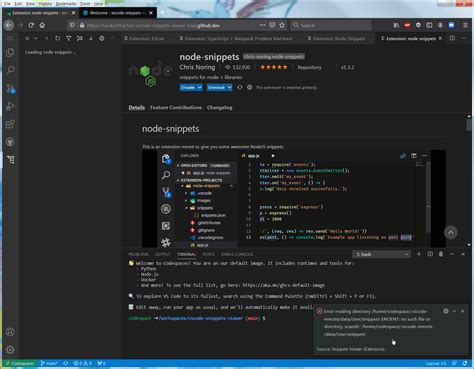
Task: Open editor more actions ellipsis
Action: point(463,38)
